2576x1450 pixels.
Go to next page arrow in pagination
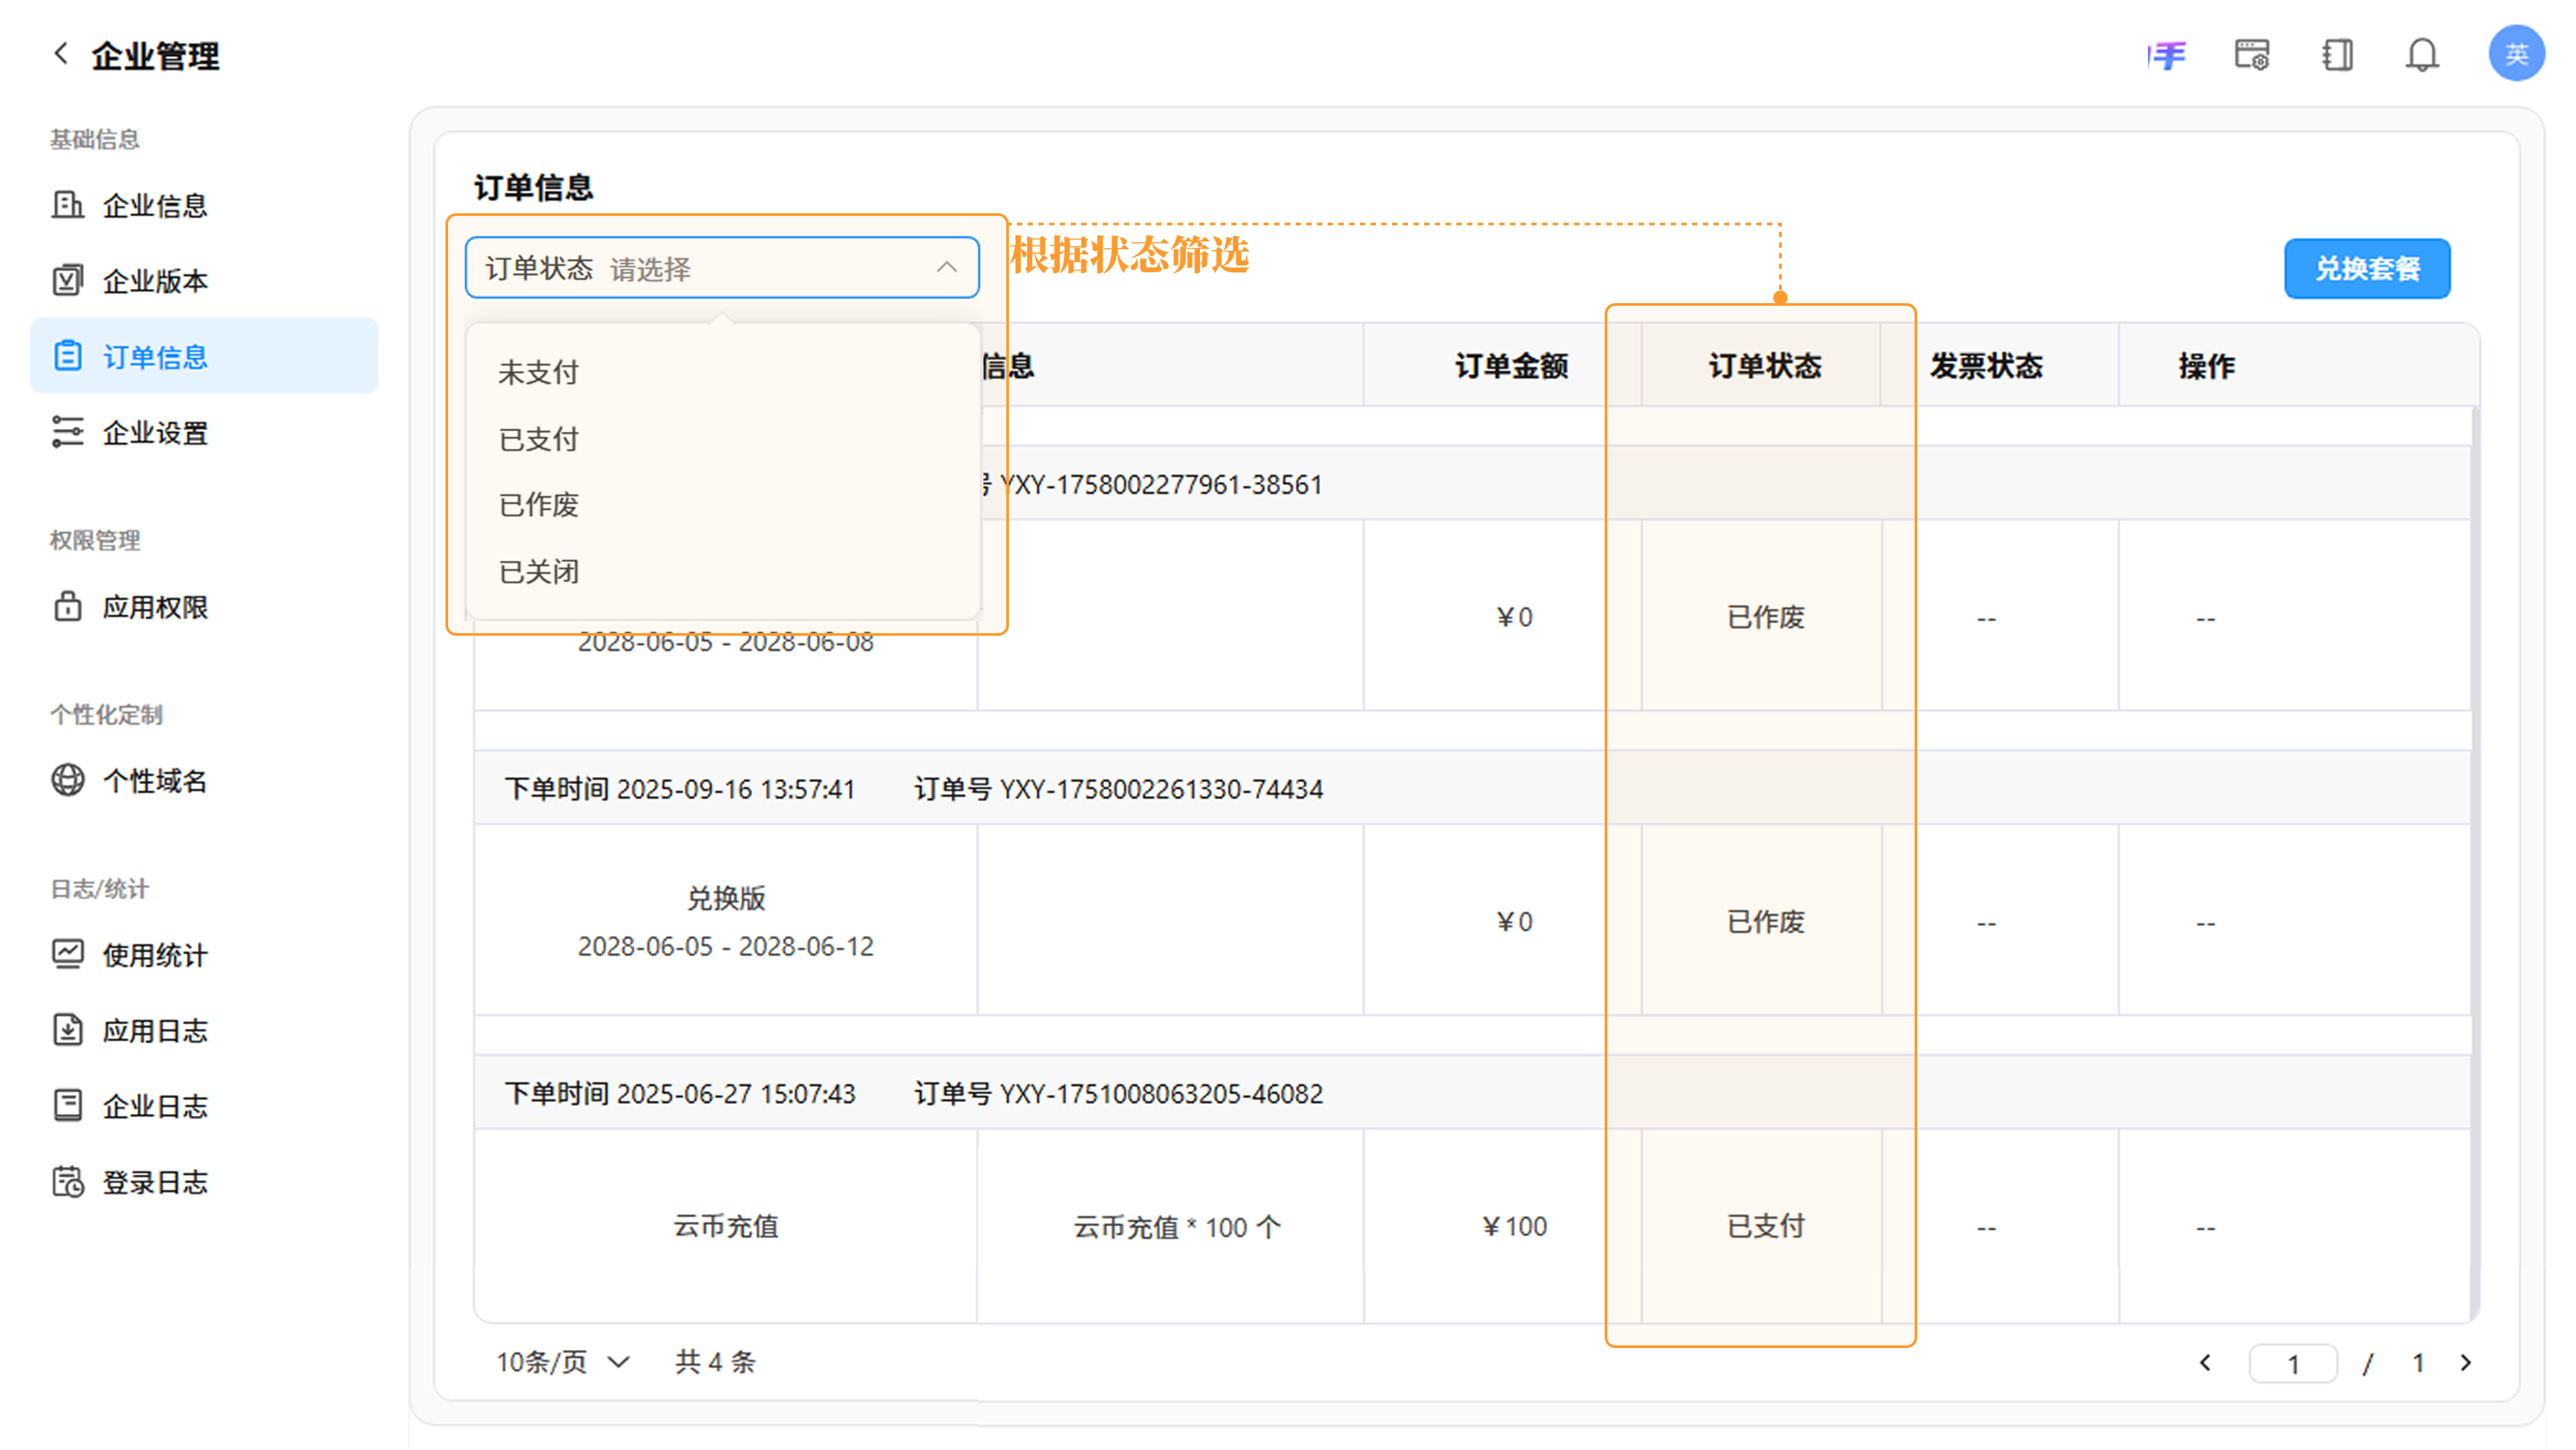click(2465, 1363)
